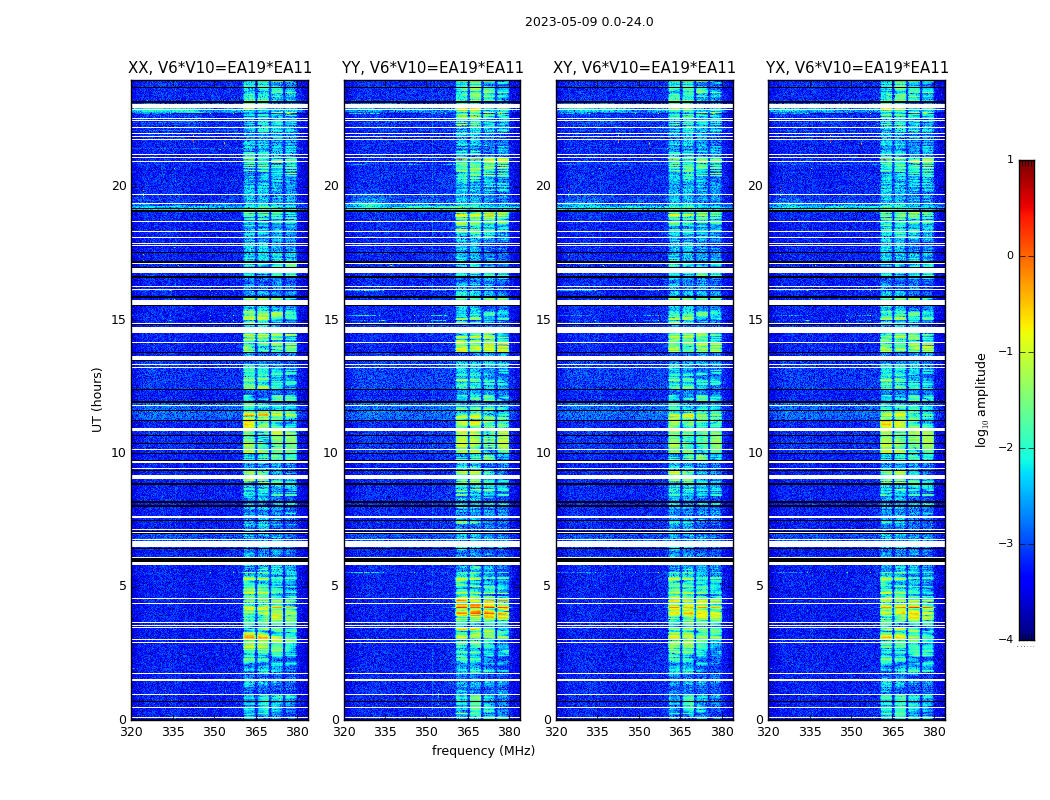Click the 320 tick under XY panel
The image size is (1050, 800).
point(556,732)
